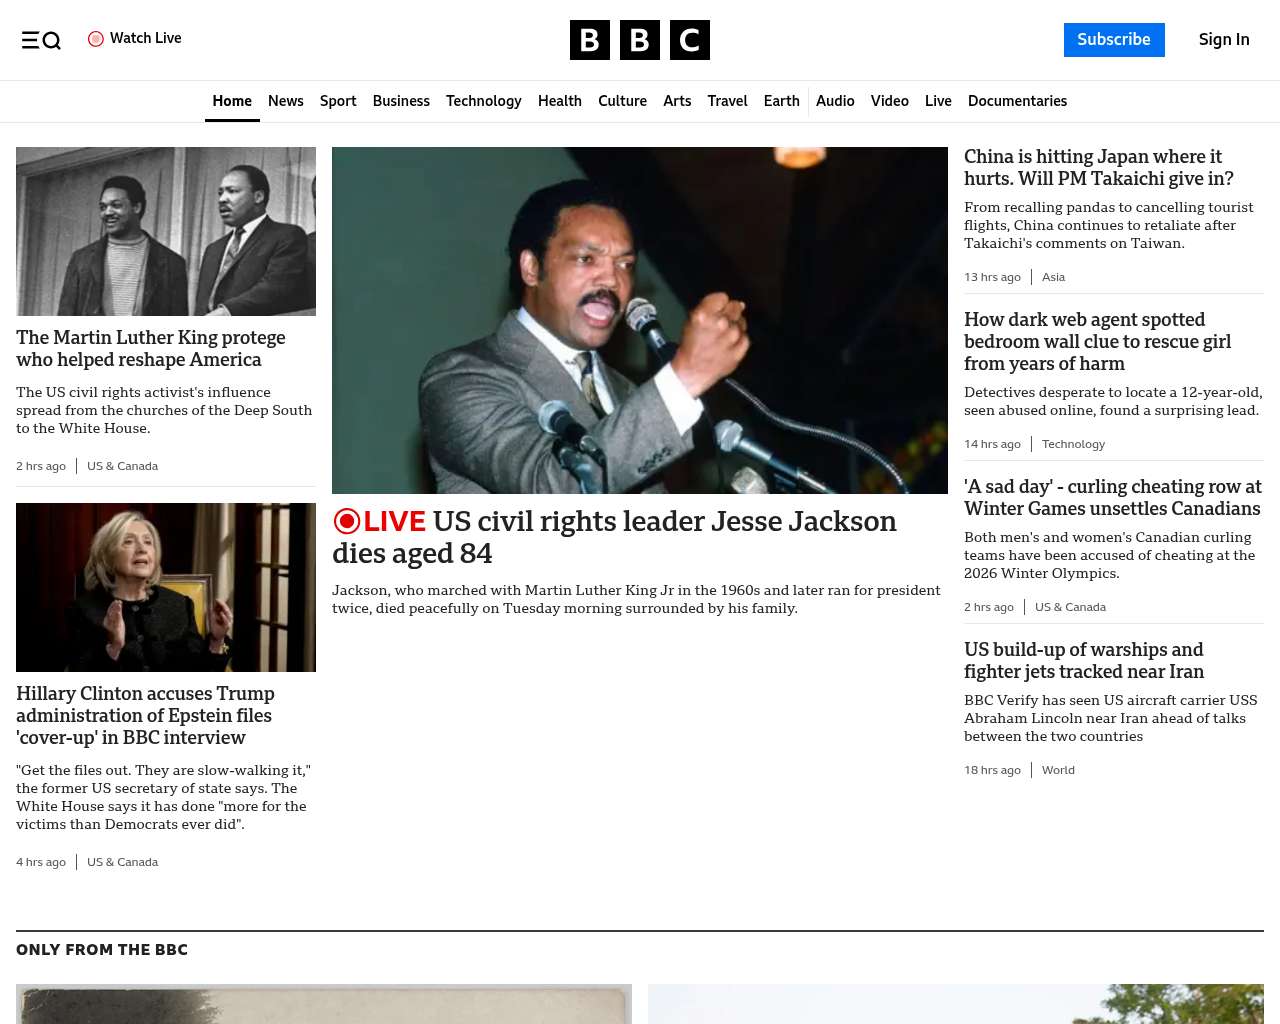Click the '4 hrs ago' timestamp

point(41,862)
